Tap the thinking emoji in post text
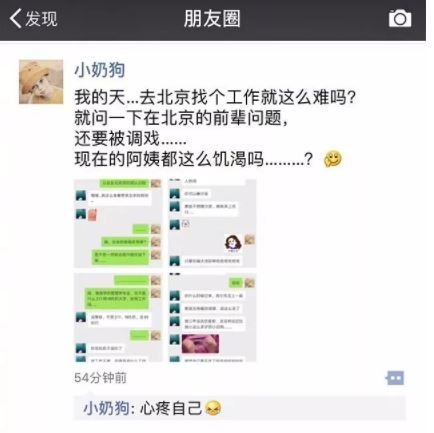Screen dimensions: 434x433 coord(333,159)
